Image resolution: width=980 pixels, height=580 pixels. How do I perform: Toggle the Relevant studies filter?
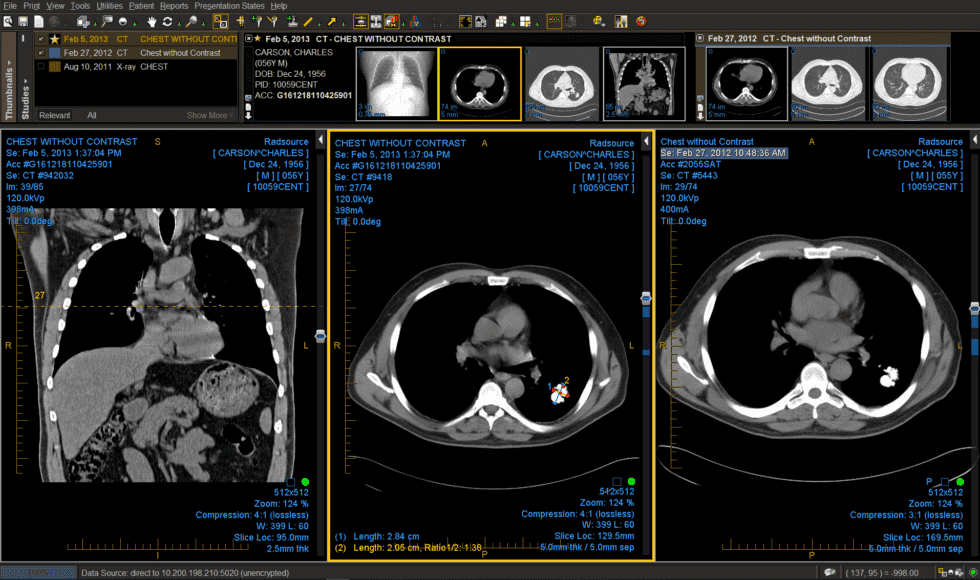tap(55, 114)
